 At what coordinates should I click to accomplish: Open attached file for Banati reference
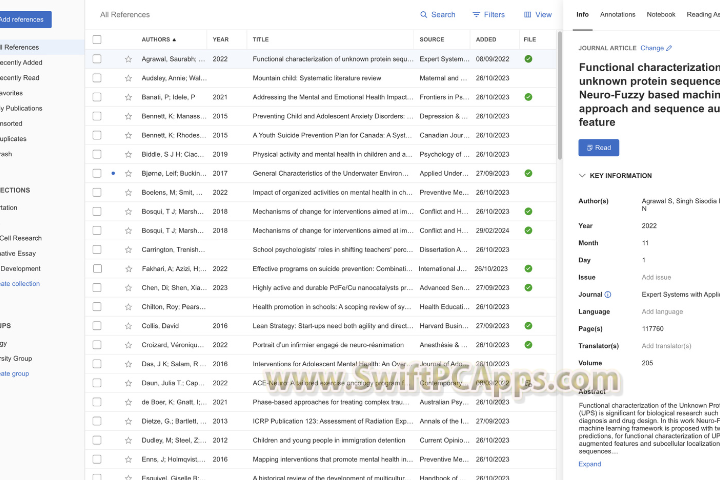pyautogui.click(x=529, y=97)
